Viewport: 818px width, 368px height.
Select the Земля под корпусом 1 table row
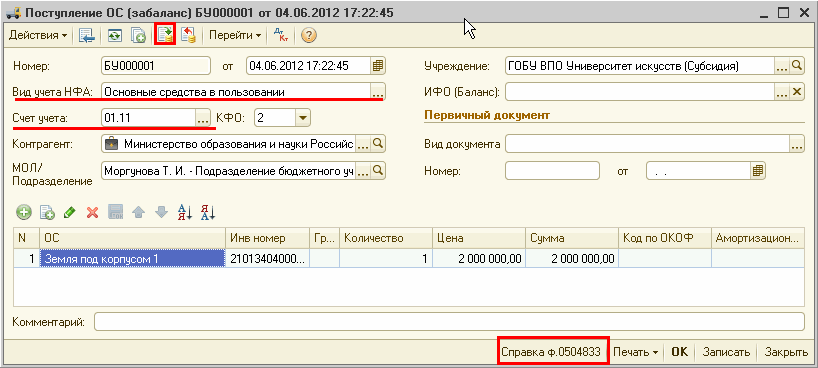pos(408,258)
